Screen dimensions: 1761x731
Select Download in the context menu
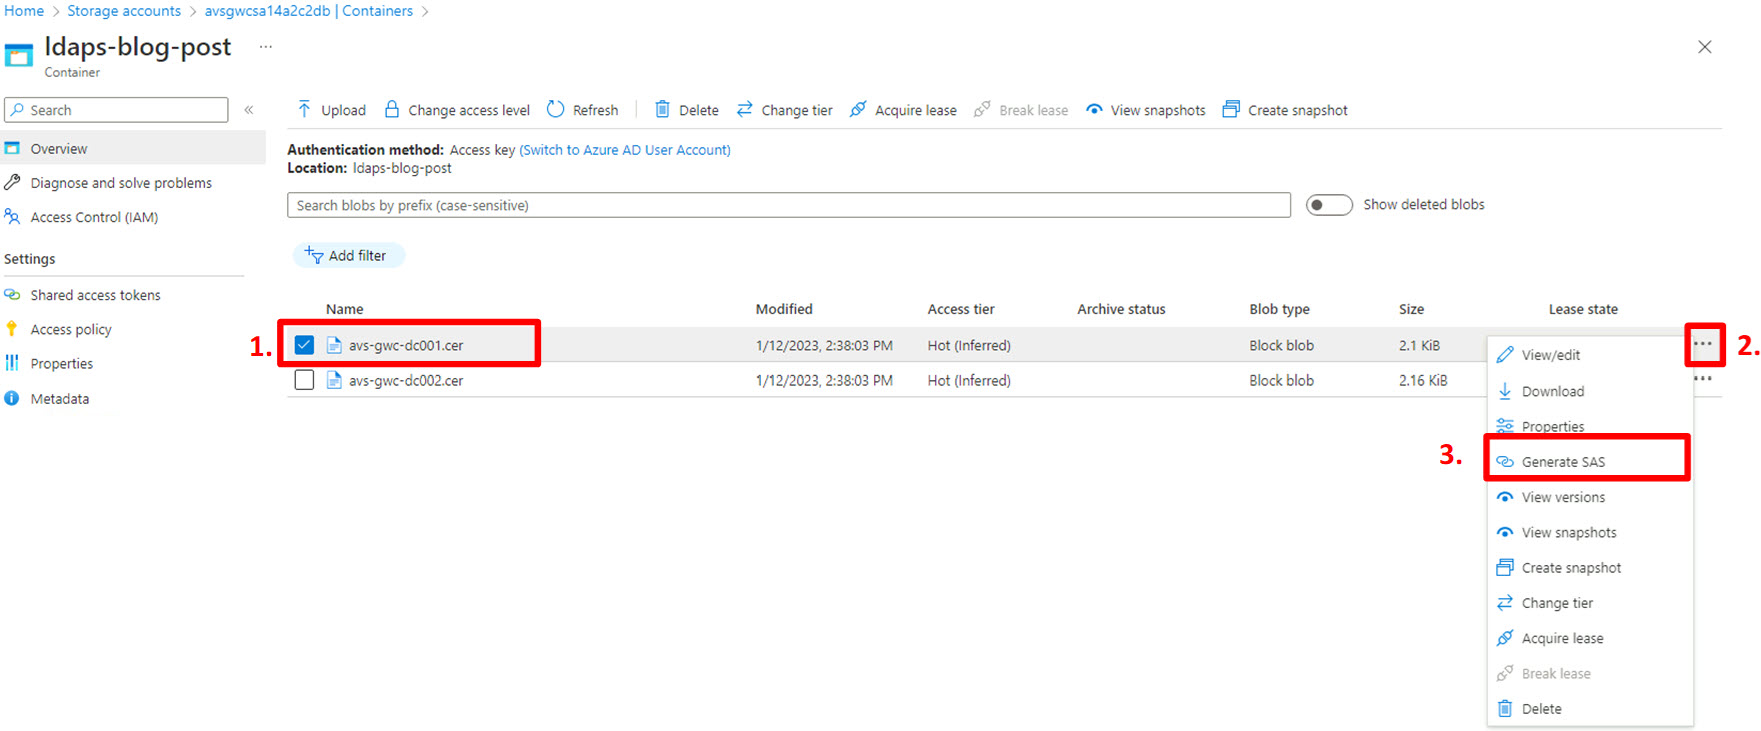1589,391
